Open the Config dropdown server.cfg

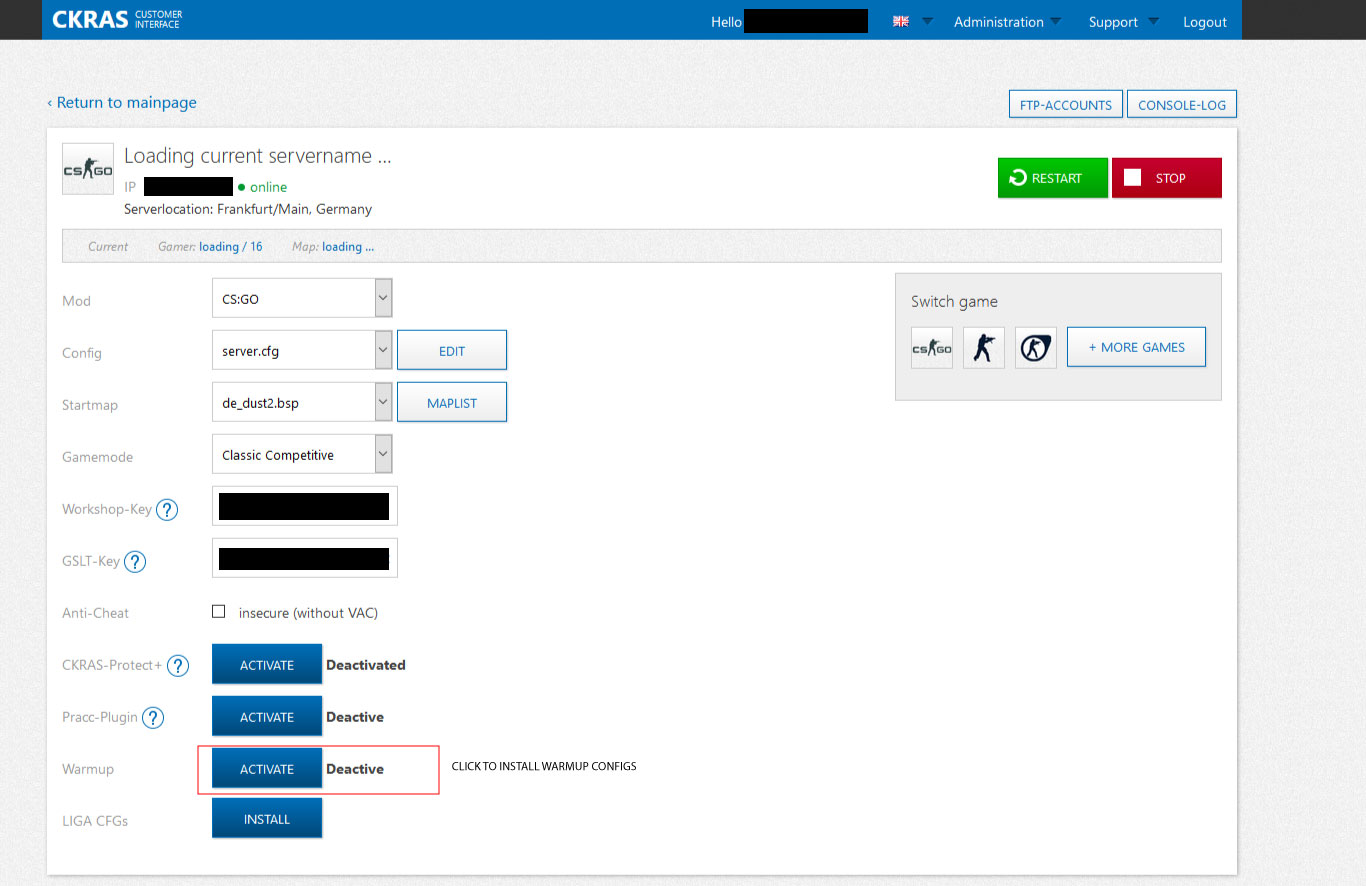coord(302,350)
